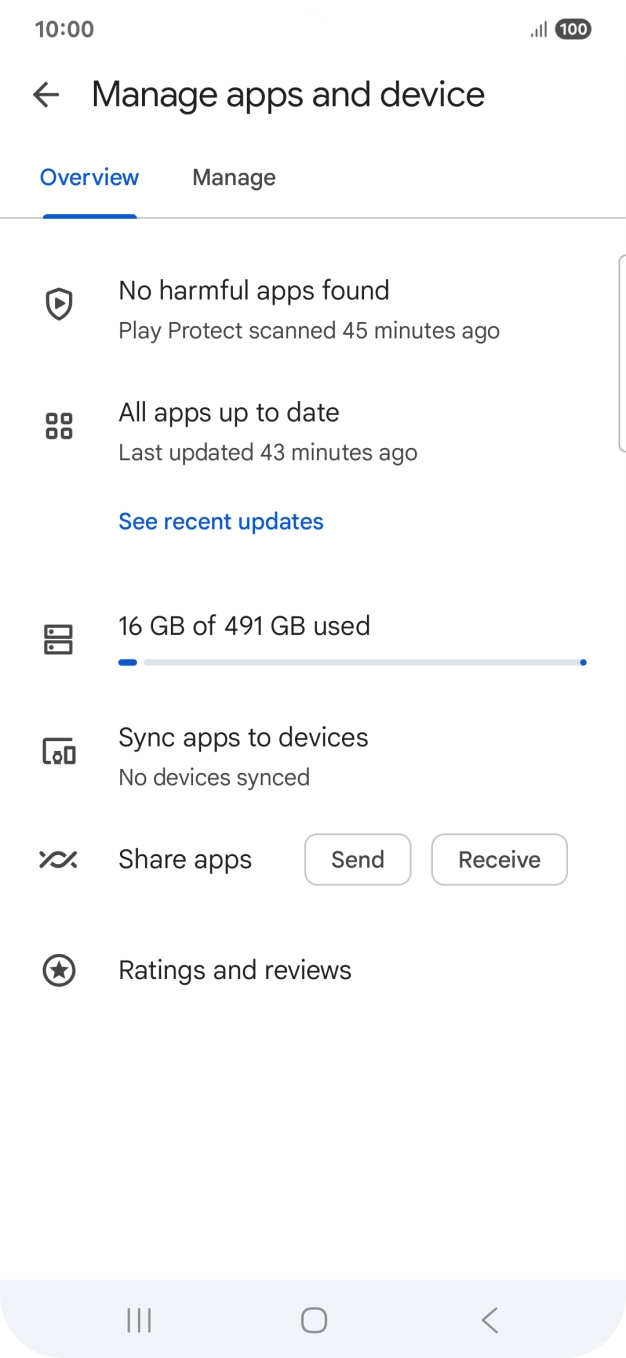Tap the storage drive icon
This screenshot has height=1358, width=626.
(60, 639)
